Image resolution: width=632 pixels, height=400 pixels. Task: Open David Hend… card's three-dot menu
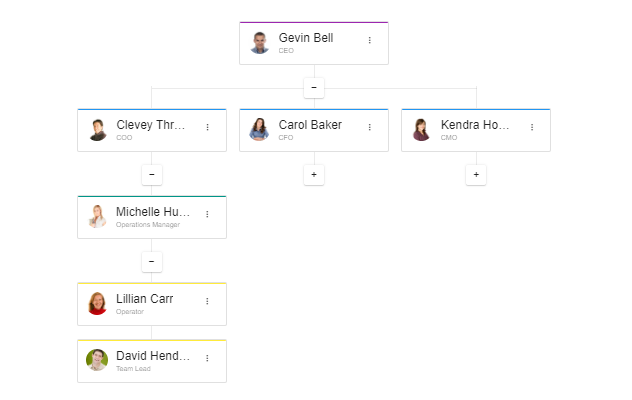207,359
